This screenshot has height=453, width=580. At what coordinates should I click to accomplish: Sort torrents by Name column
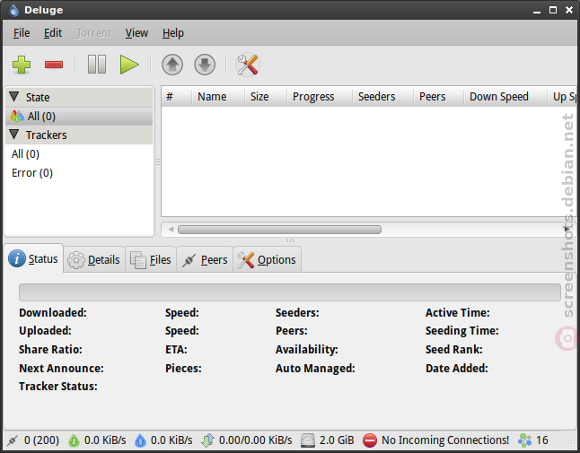[218, 97]
